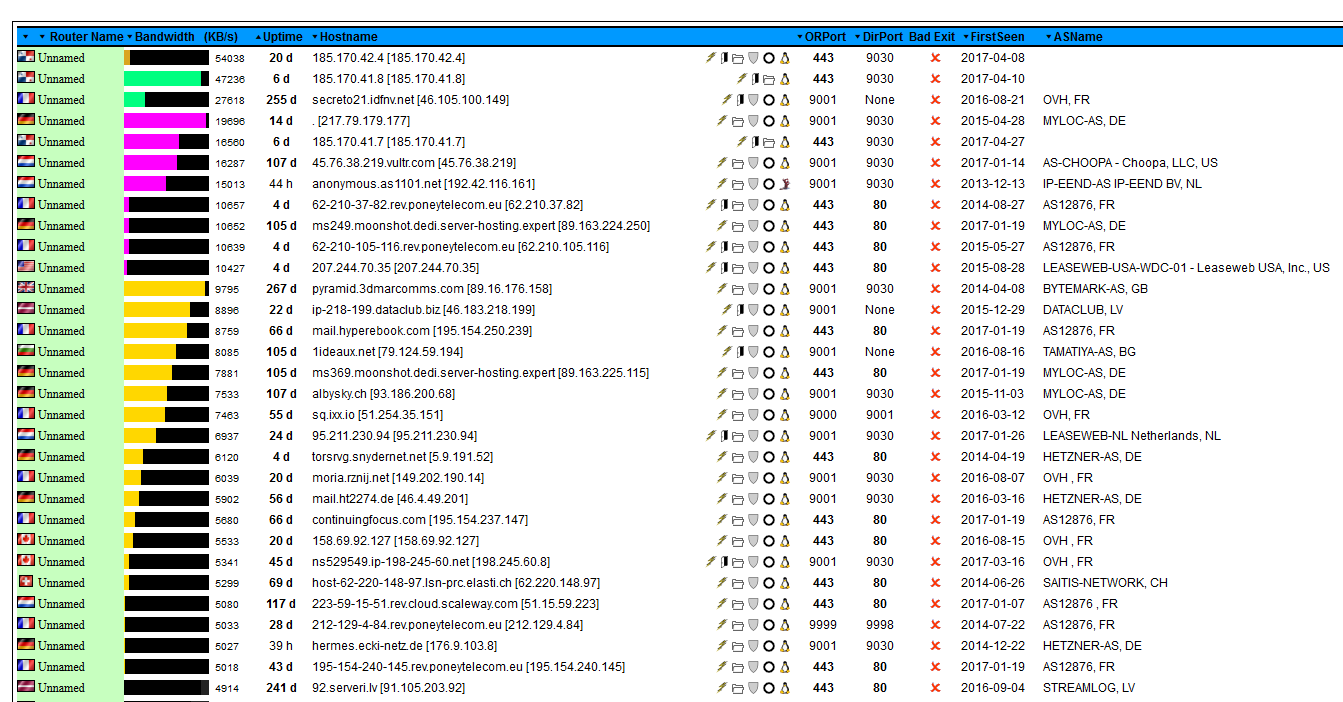Click the BSD daemon icon for anonymous.as1101.net
The width and height of the screenshot is (1343, 702).
click(x=786, y=184)
